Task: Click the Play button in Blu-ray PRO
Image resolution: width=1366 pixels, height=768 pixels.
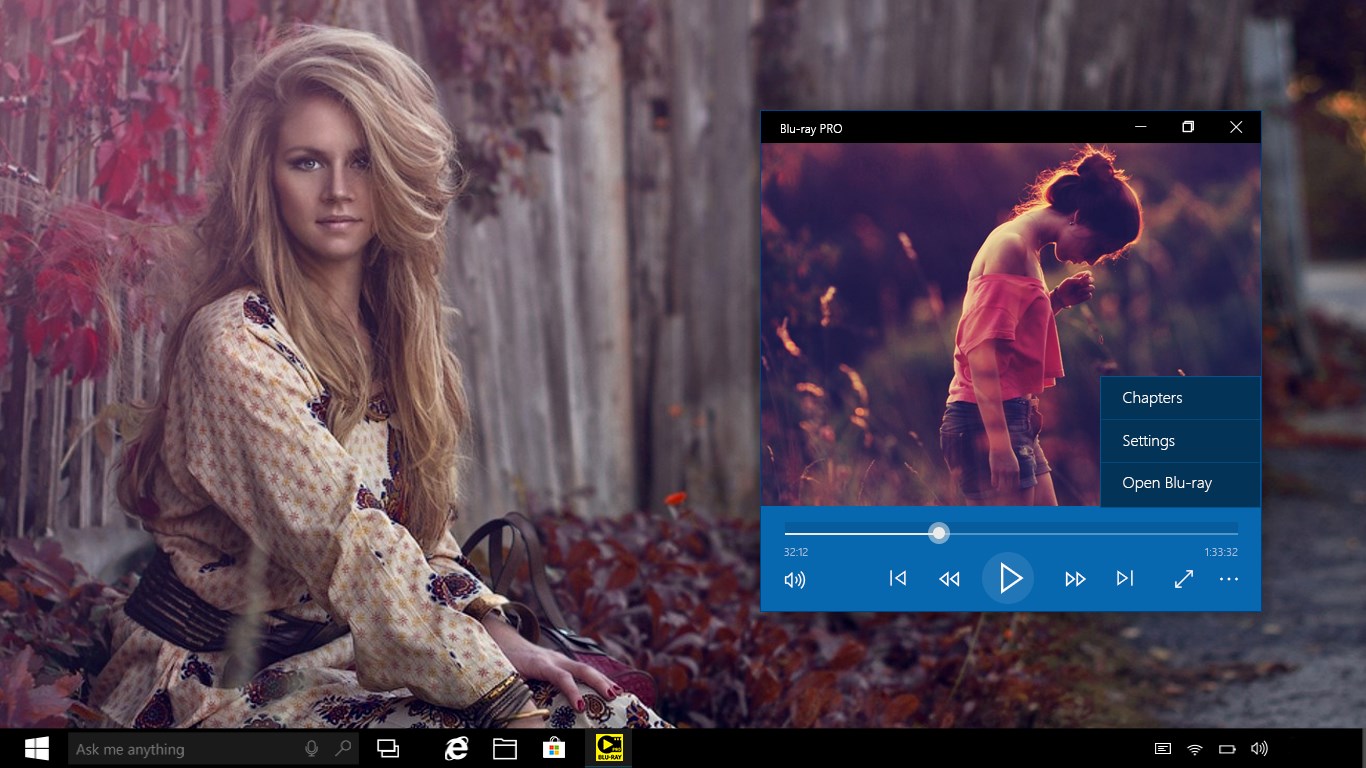Action: tap(1008, 578)
